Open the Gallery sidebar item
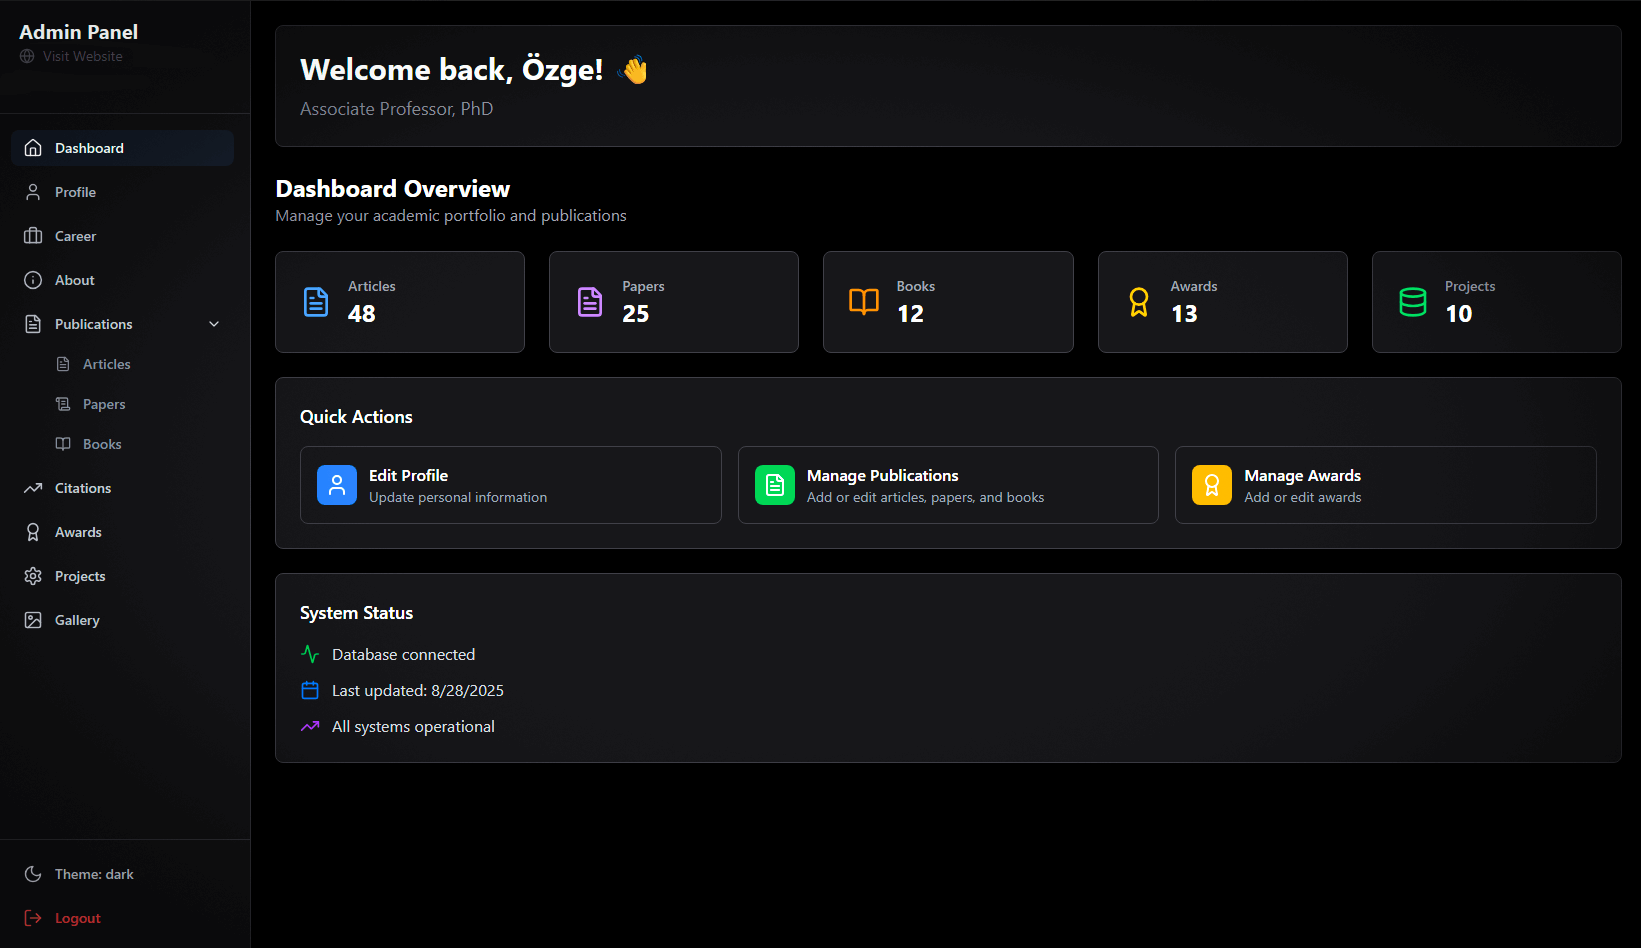The image size is (1641, 948). coord(123,620)
